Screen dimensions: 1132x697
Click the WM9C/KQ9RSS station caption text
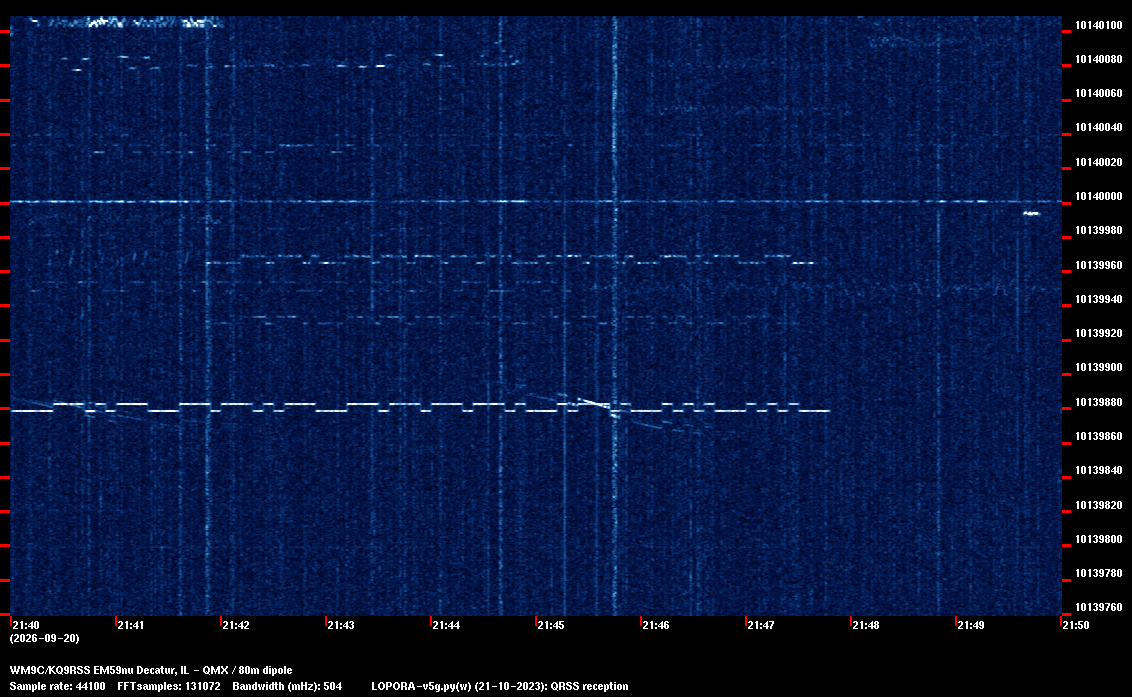[x=151, y=670]
